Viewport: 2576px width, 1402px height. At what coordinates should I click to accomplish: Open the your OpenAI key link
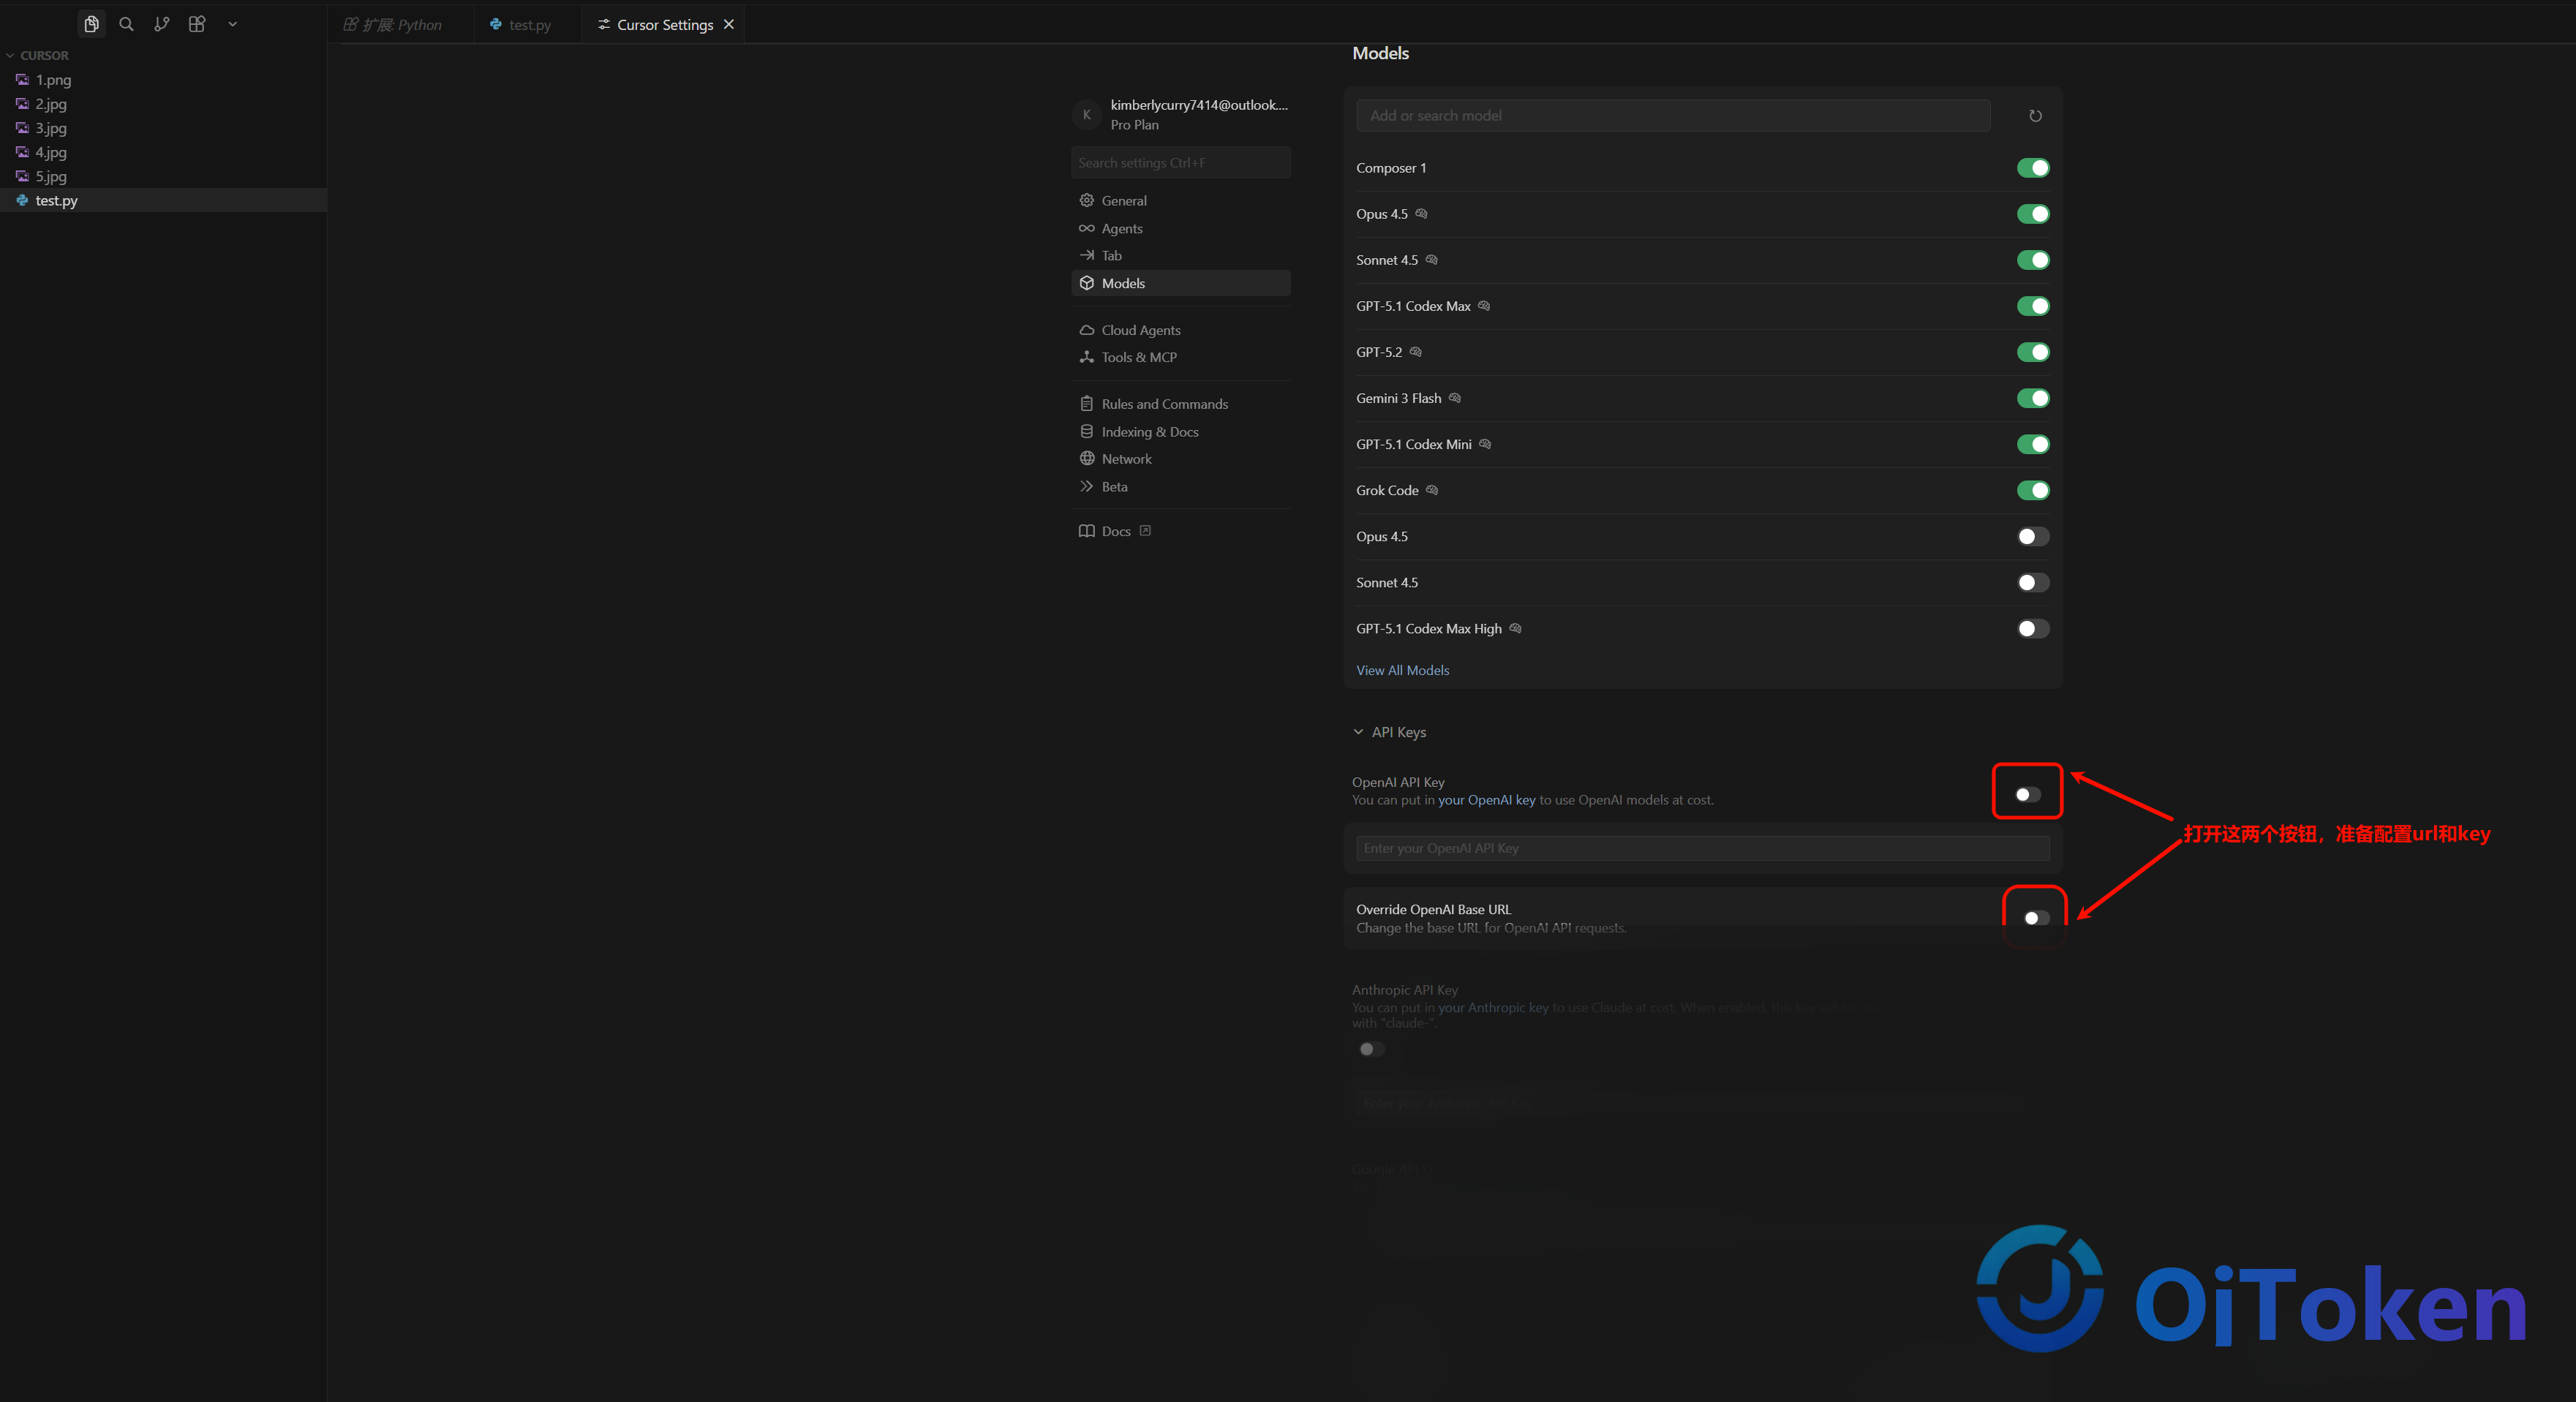pyautogui.click(x=1486, y=800)
